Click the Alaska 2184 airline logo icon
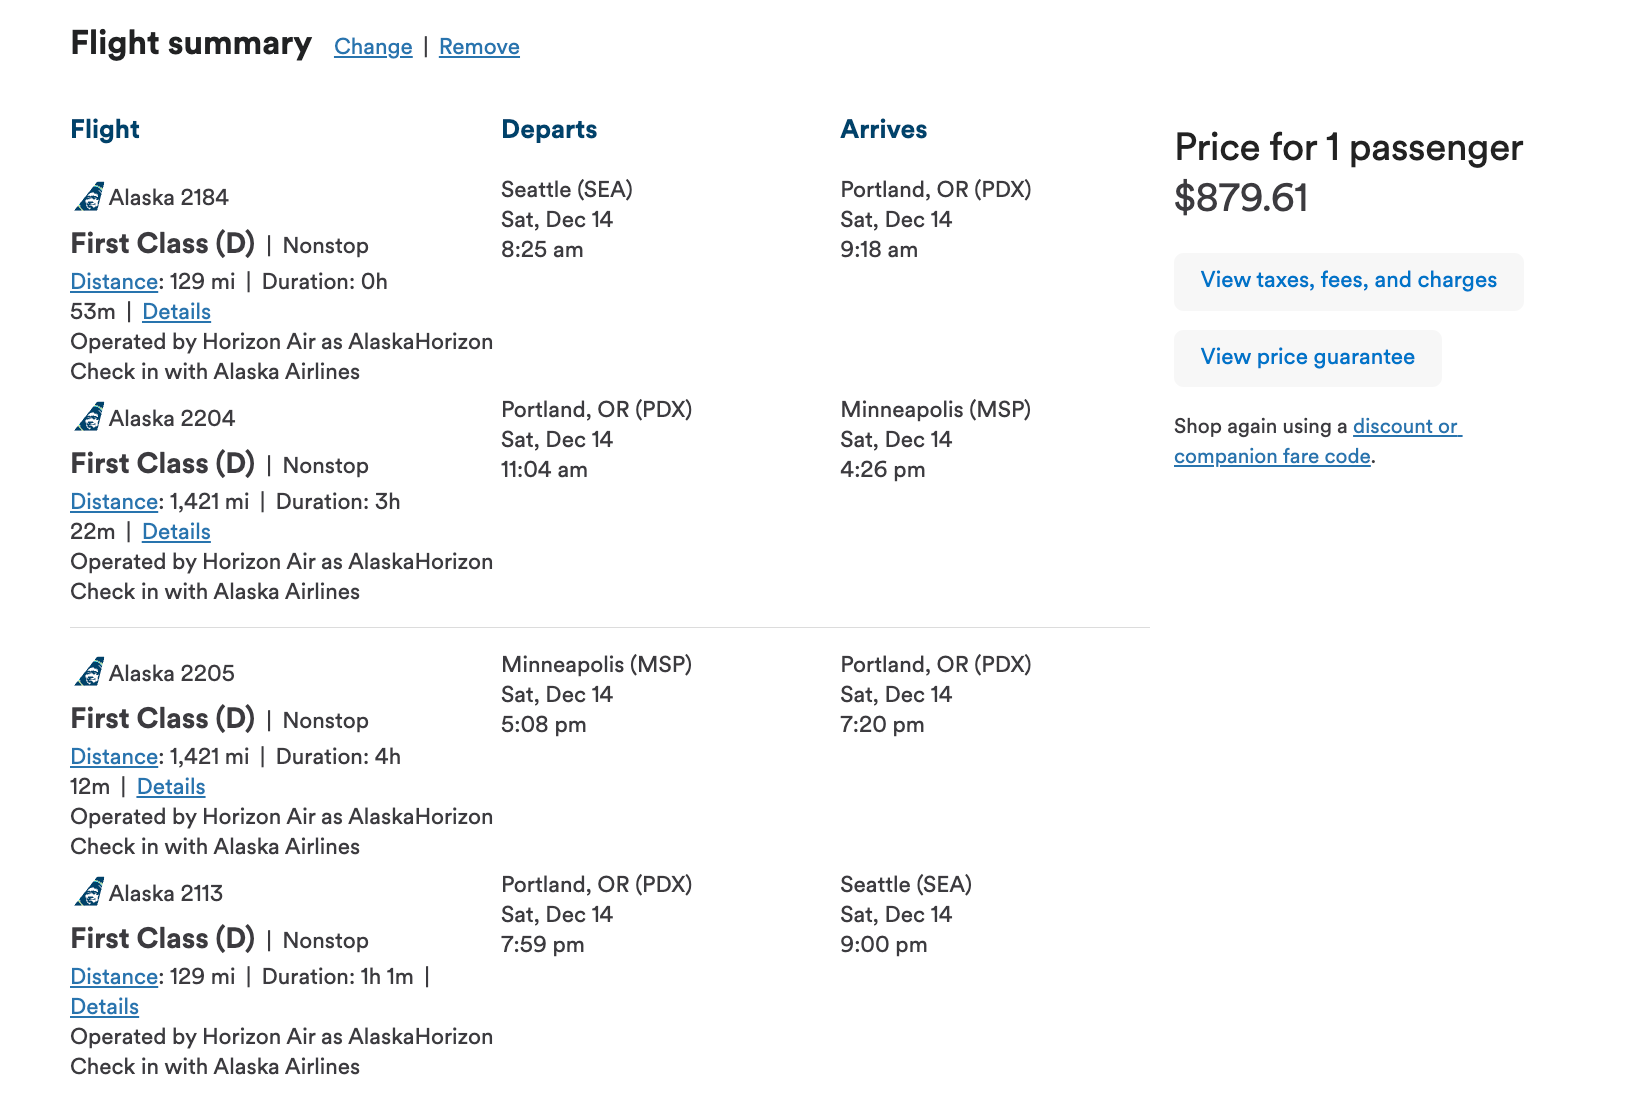1644x1102 pixels. 89,197
